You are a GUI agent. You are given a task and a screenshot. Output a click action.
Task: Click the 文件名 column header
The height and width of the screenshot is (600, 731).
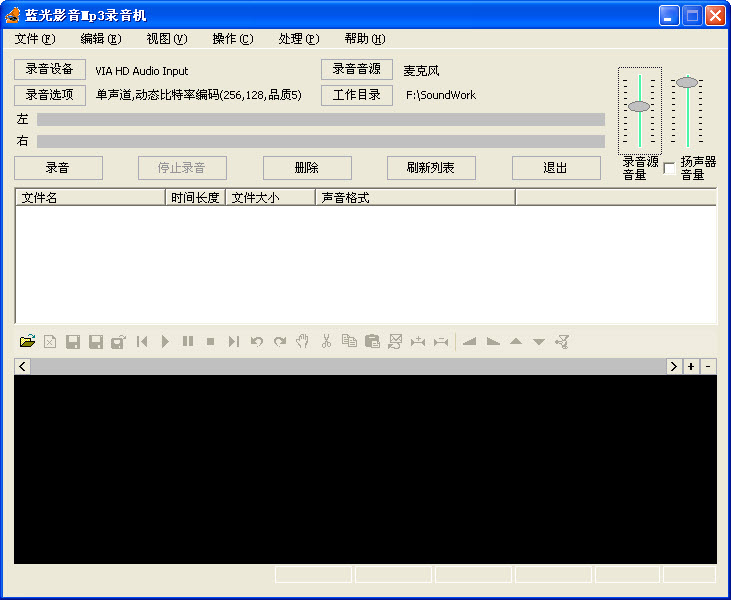91,198
